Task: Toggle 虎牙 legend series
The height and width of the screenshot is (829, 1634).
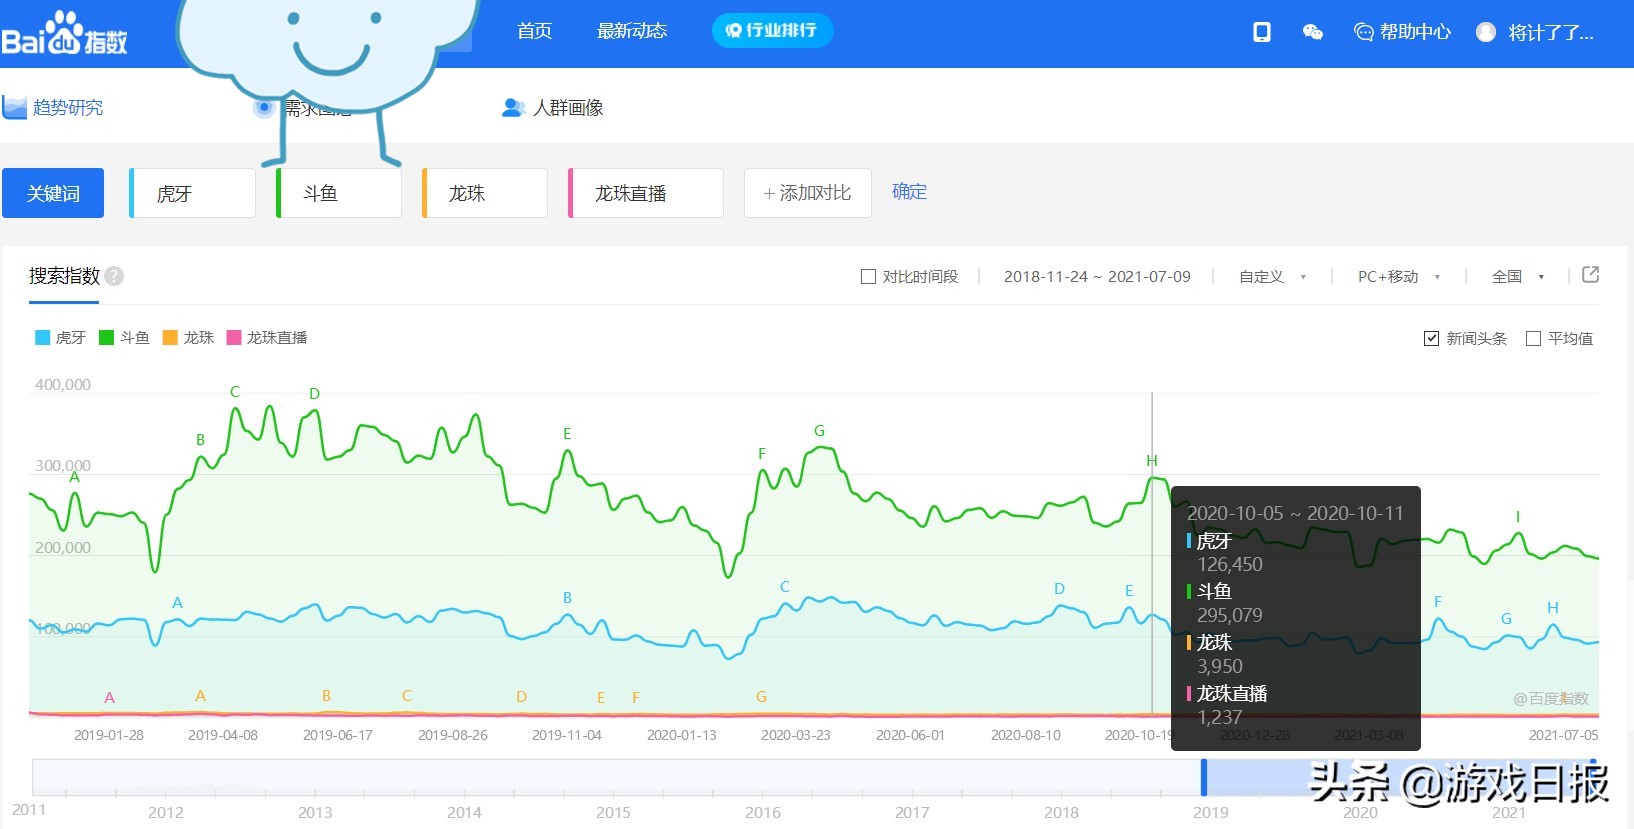Action: (60, 337)
